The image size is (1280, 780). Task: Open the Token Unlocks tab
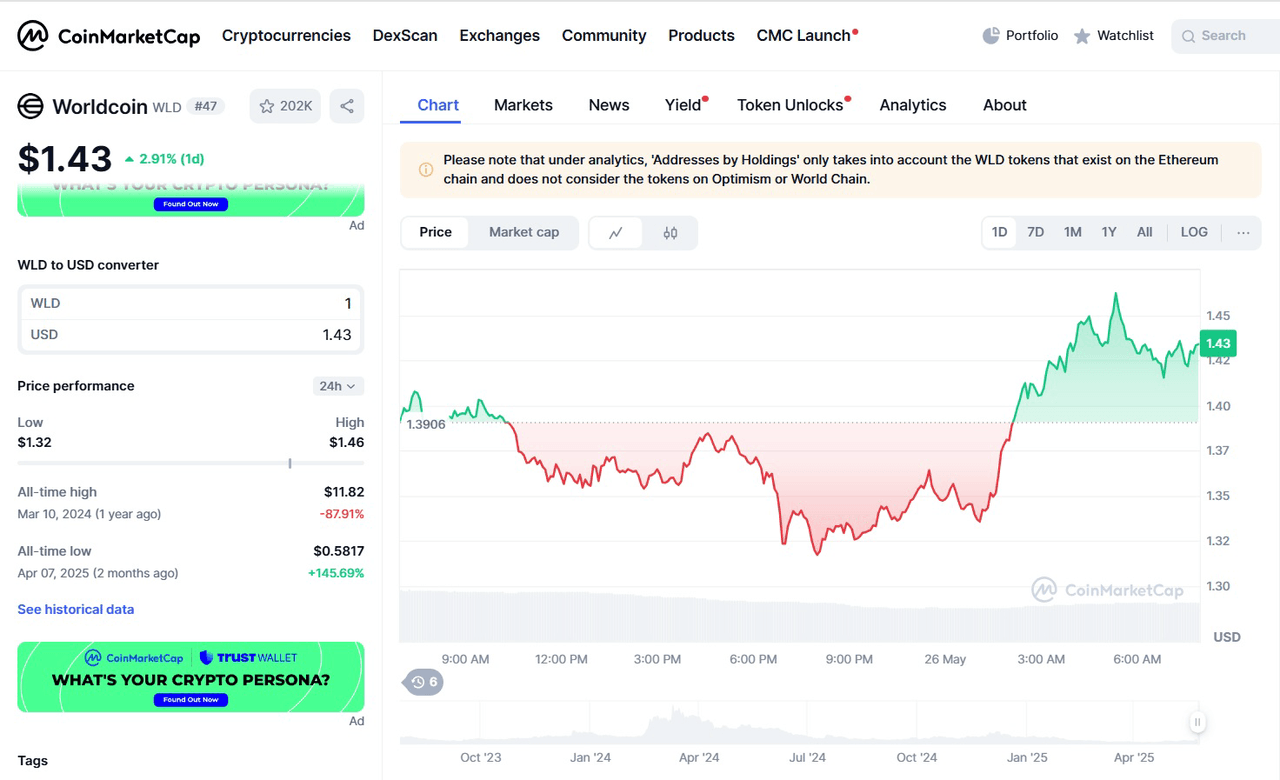tap(790, 105)
